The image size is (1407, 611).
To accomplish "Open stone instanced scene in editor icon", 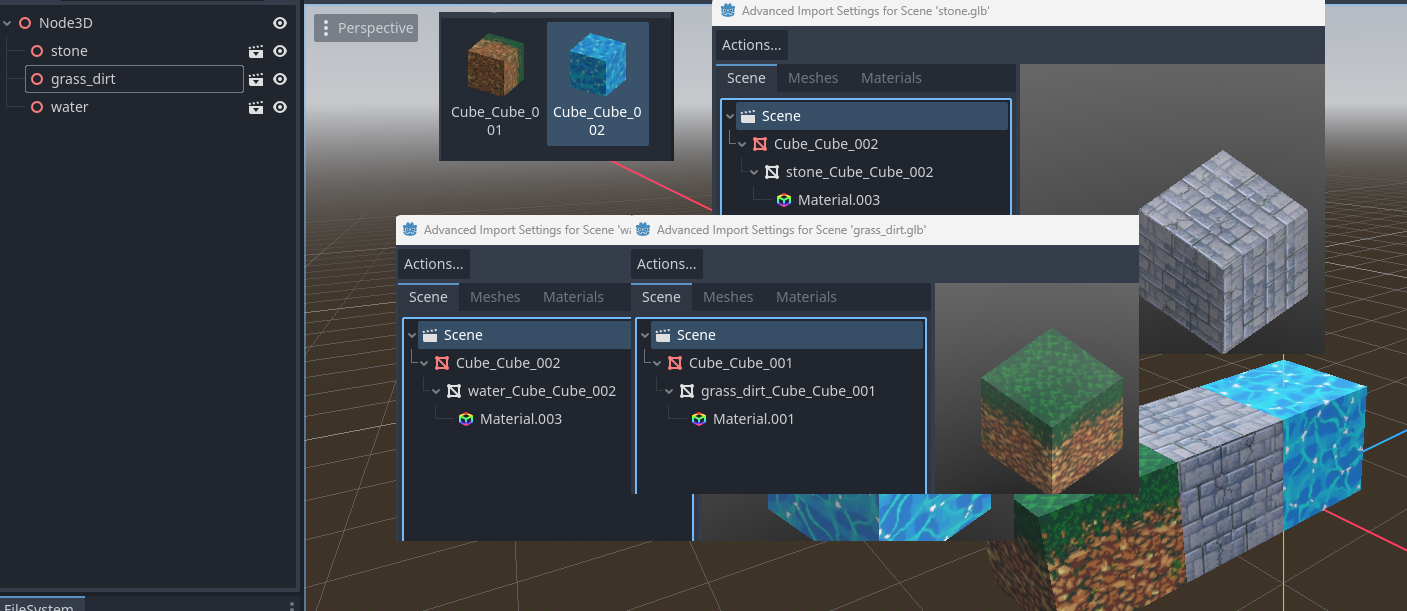I will tap(256, 51).
